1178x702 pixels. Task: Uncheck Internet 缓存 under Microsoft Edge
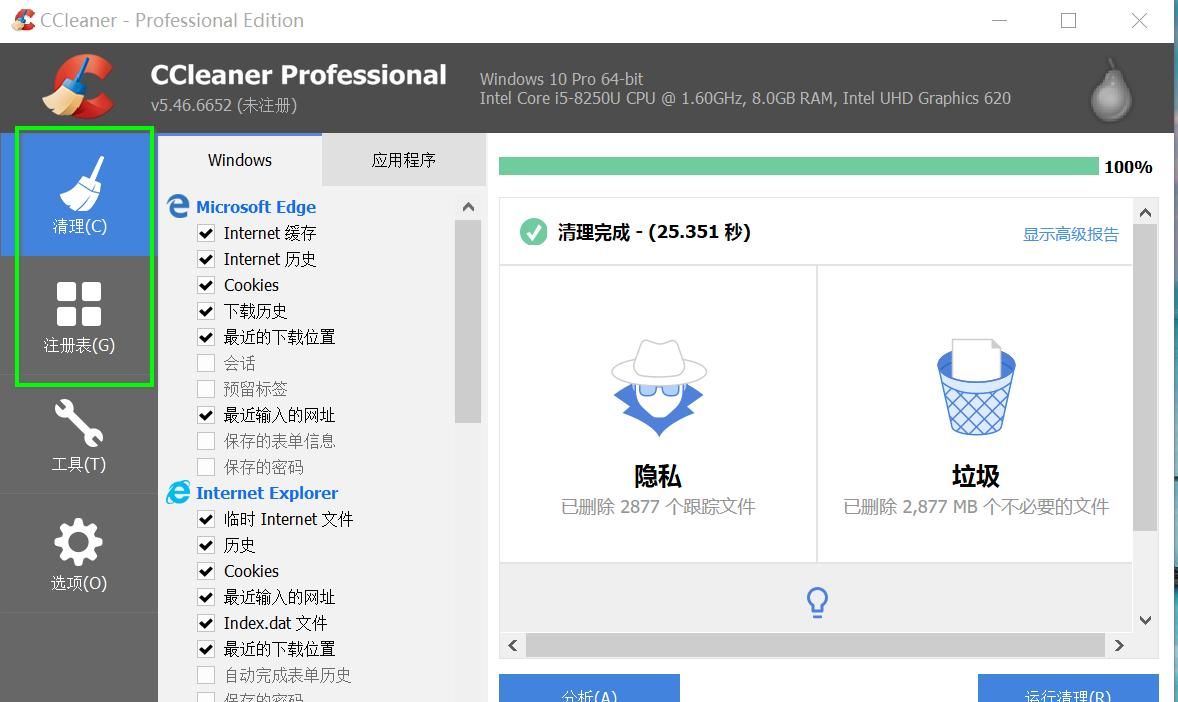206,233
